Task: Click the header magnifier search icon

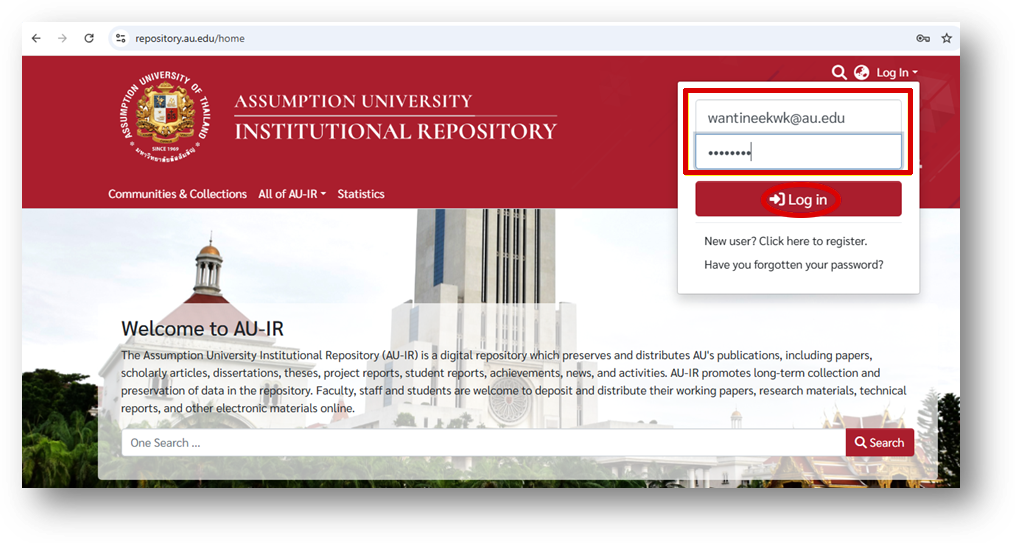Action: pyautogui.click(x=839, y=72)
